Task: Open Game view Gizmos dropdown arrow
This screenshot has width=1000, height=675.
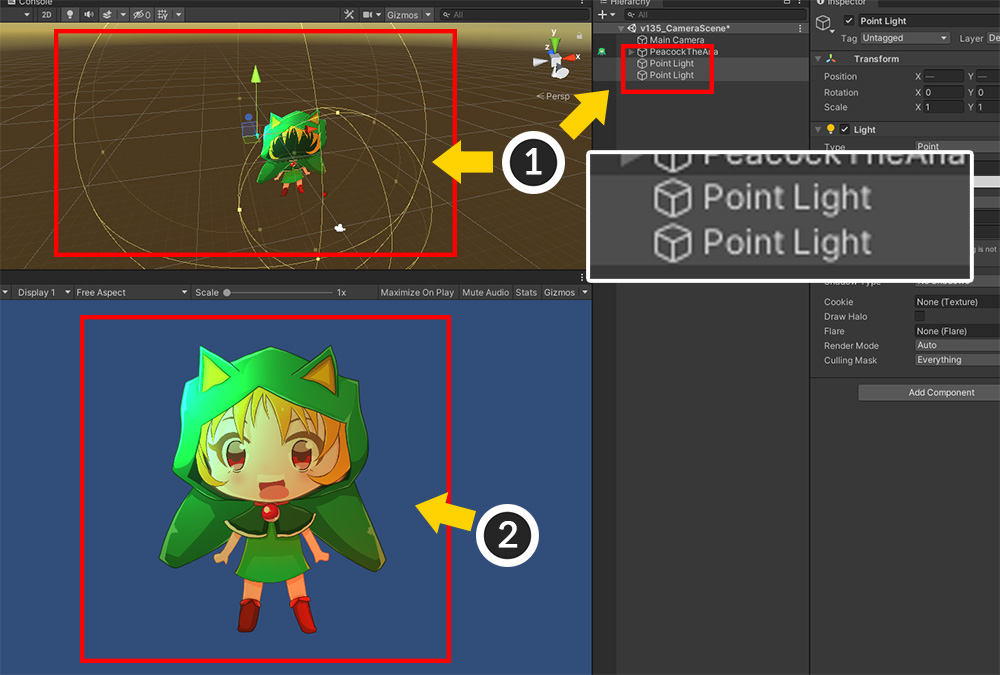Action: pos(584,292)
